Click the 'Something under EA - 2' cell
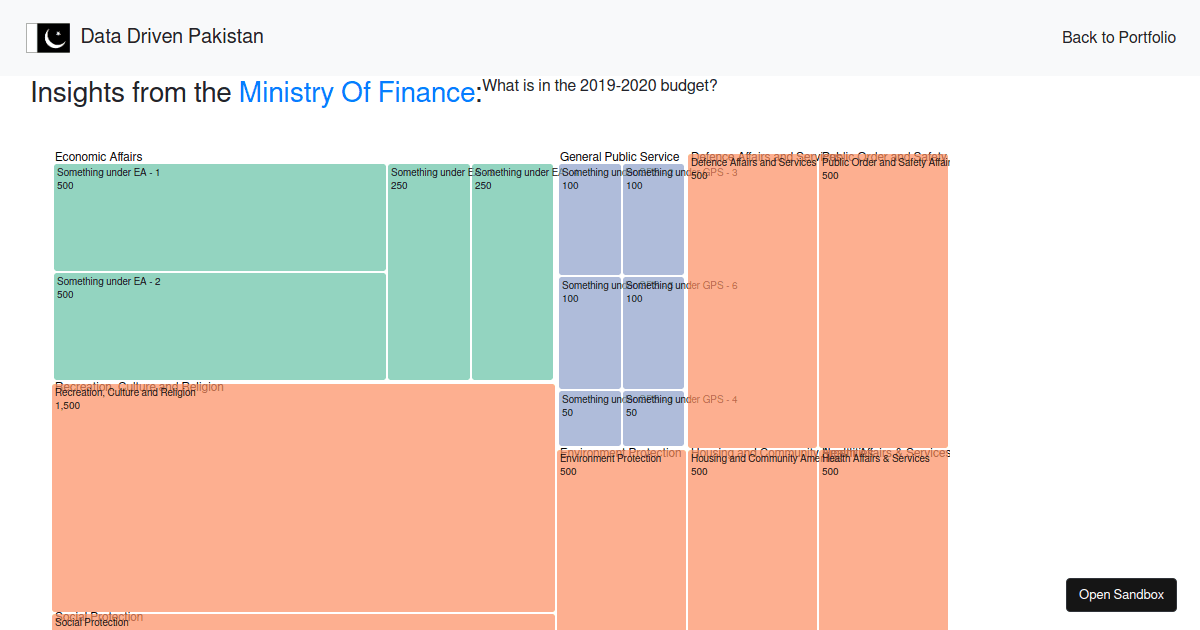The height and width of the screenshot is (630, 1200). 219,325
